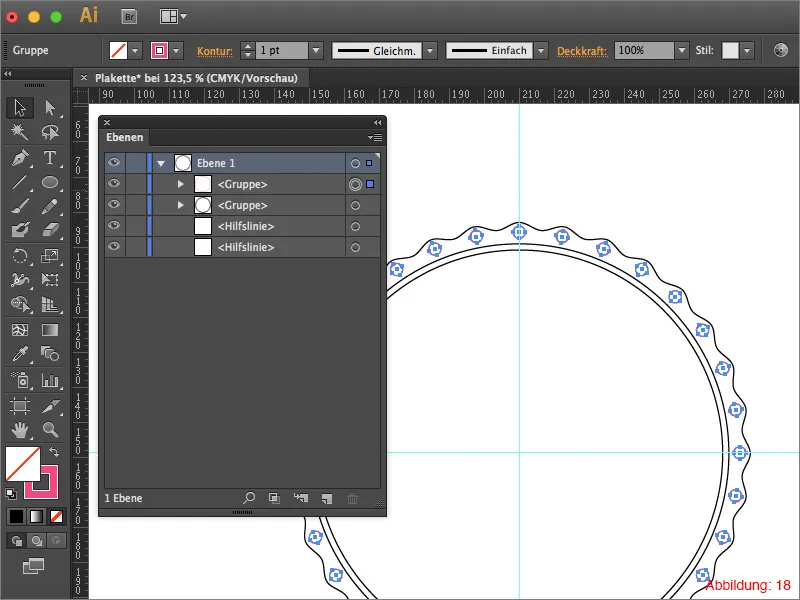The height and width of the screenshot is (600, 800).
Task: Select the Rotate tool
Action: tap(20, 255)
